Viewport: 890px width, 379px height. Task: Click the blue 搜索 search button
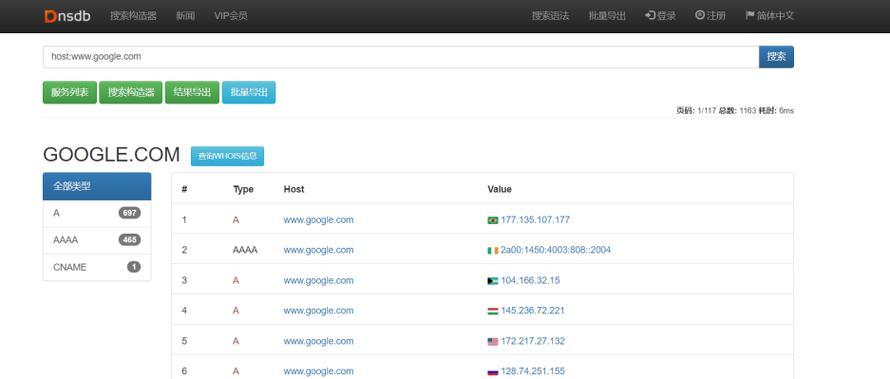pyautogui.click(x=776, y=57)
